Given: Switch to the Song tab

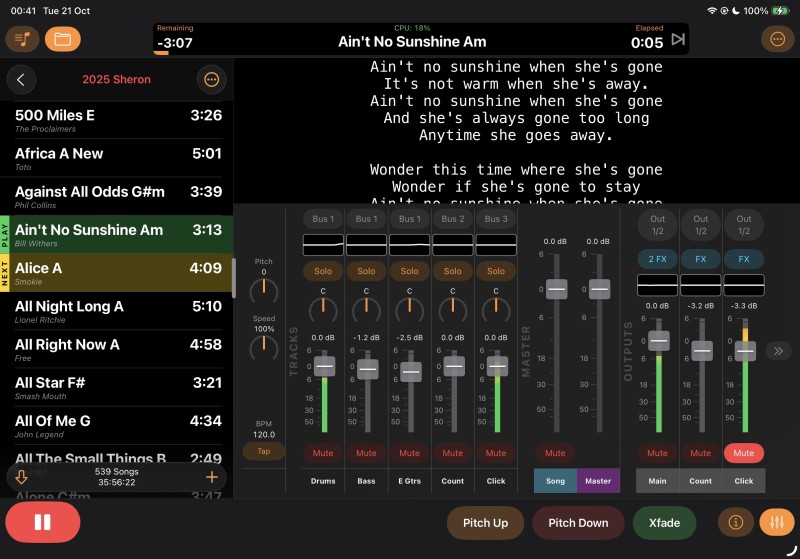Looking at the screenshot, I should (555, 481).
